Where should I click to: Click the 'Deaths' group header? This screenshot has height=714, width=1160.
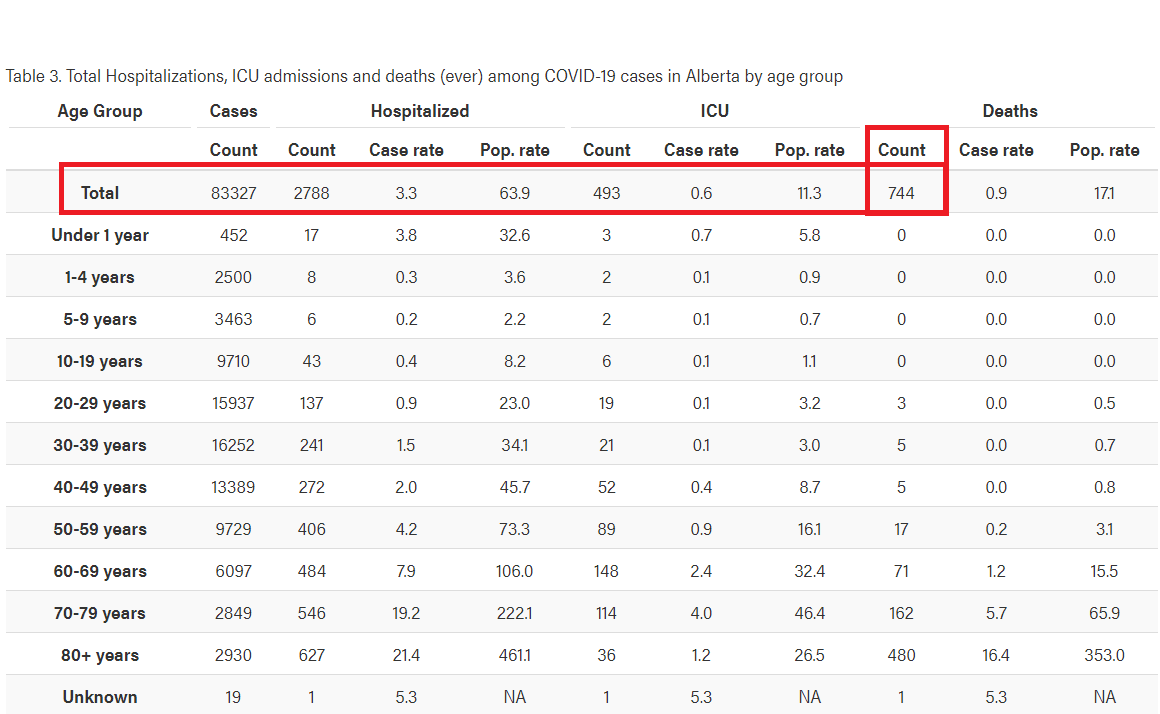point(1010,111)
